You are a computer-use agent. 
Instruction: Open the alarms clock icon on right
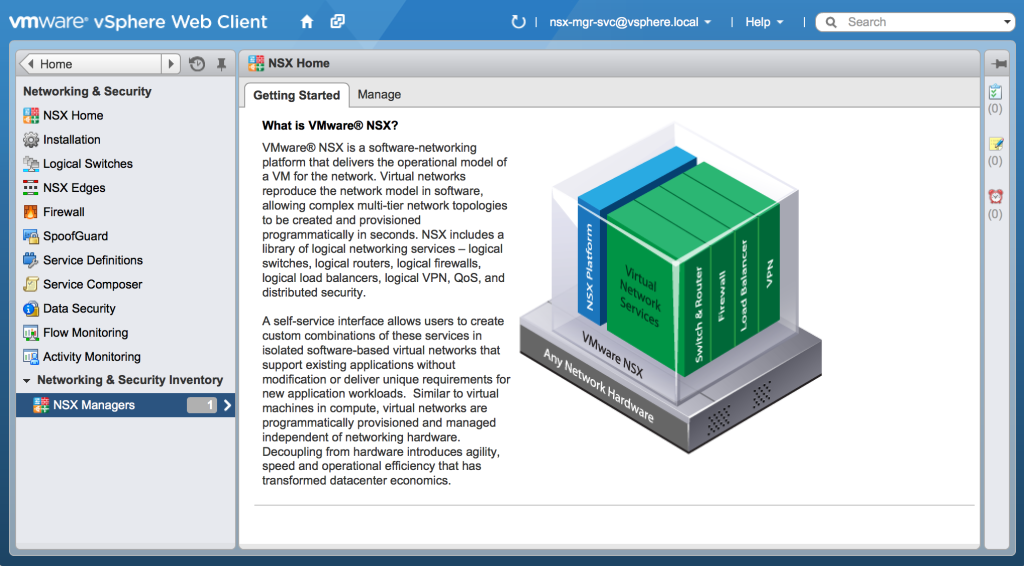click(995, 196)
